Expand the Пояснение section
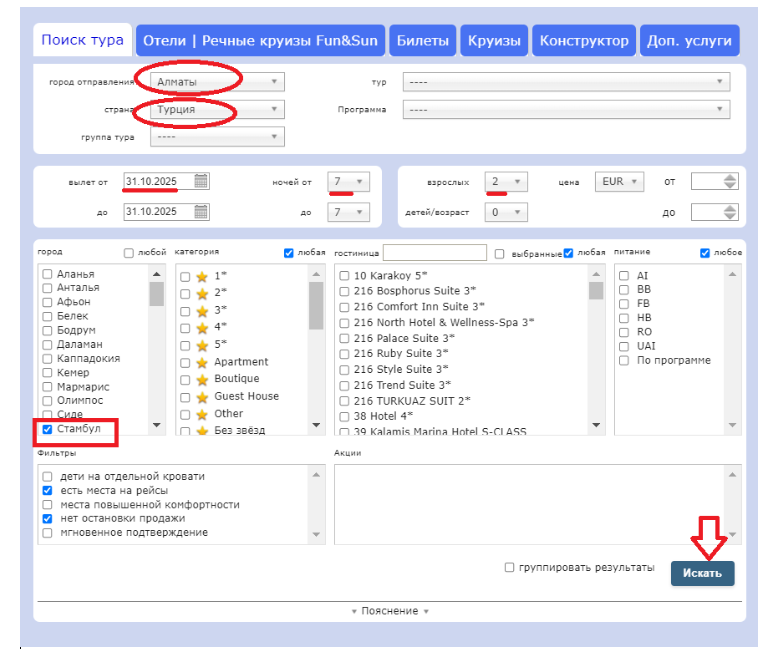Viewport: 777px width, 658px height. click(390, 611)
